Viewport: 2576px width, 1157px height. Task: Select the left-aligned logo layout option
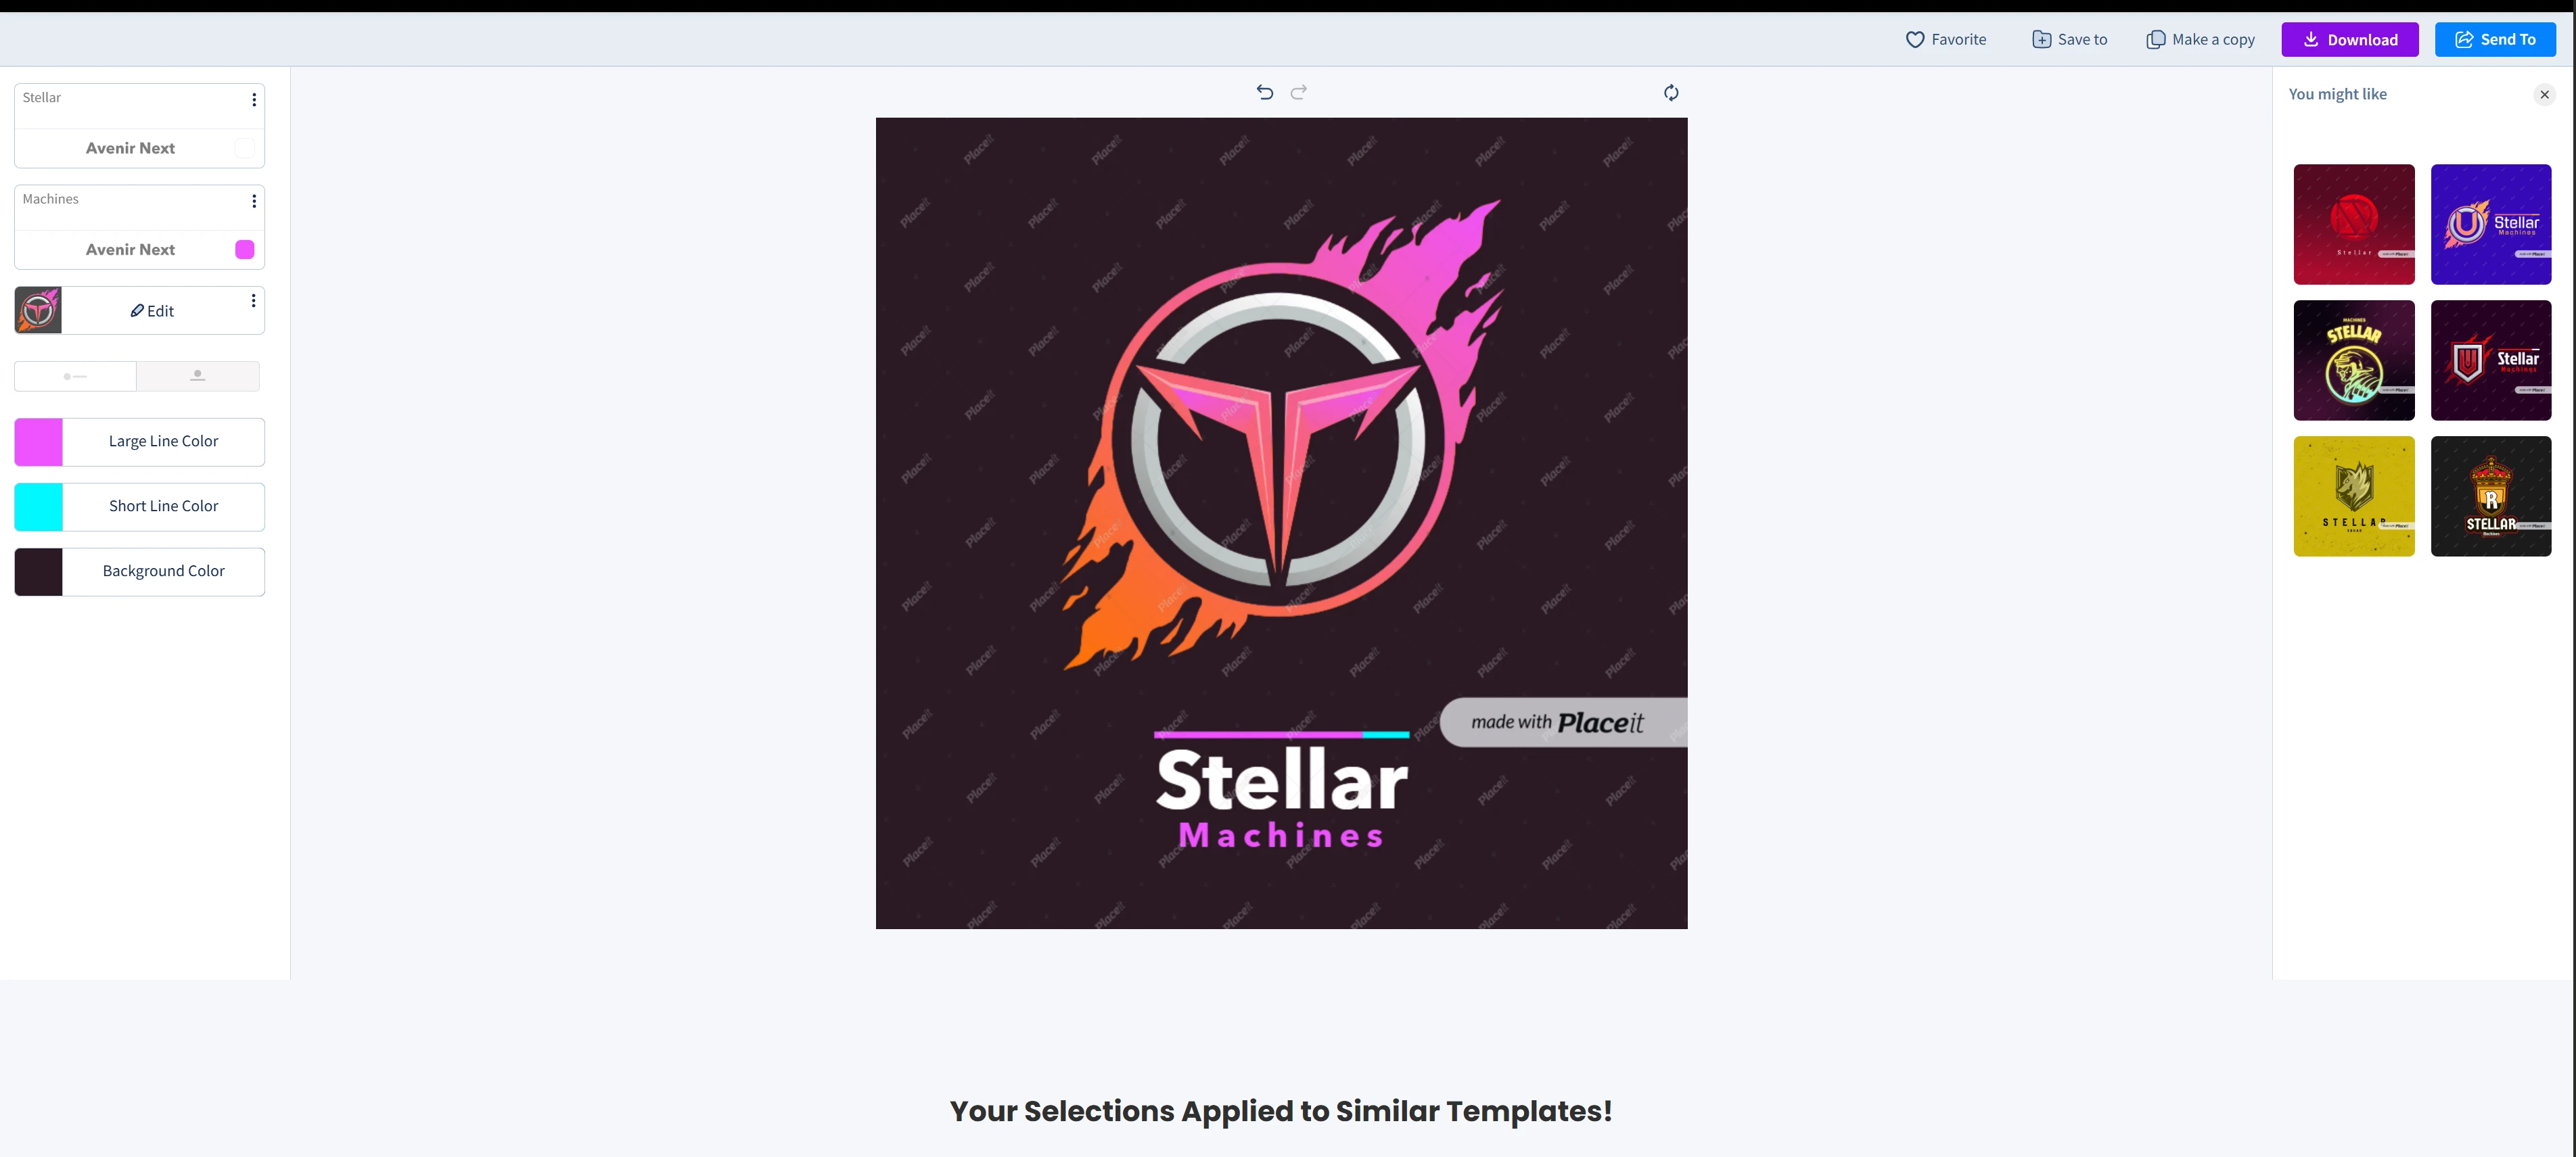[x=75, y=376]
